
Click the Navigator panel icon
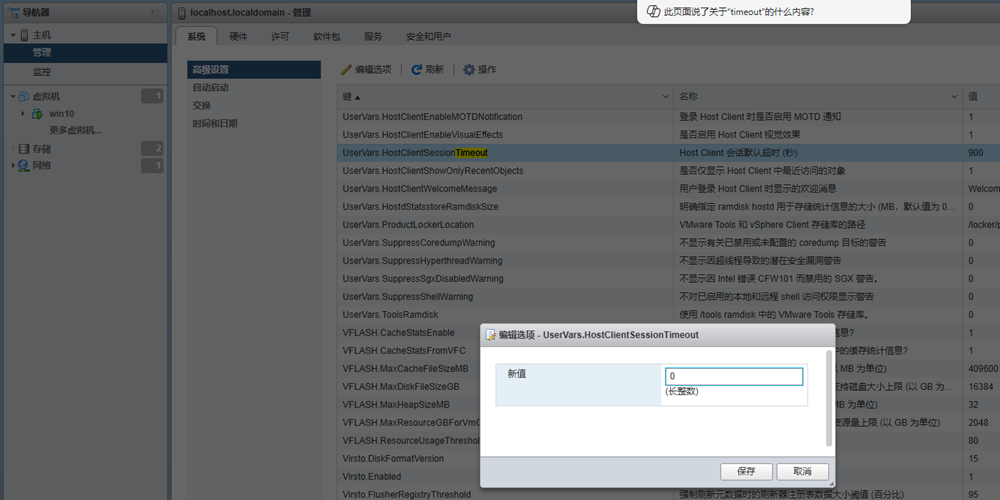[x=13, y=13]
